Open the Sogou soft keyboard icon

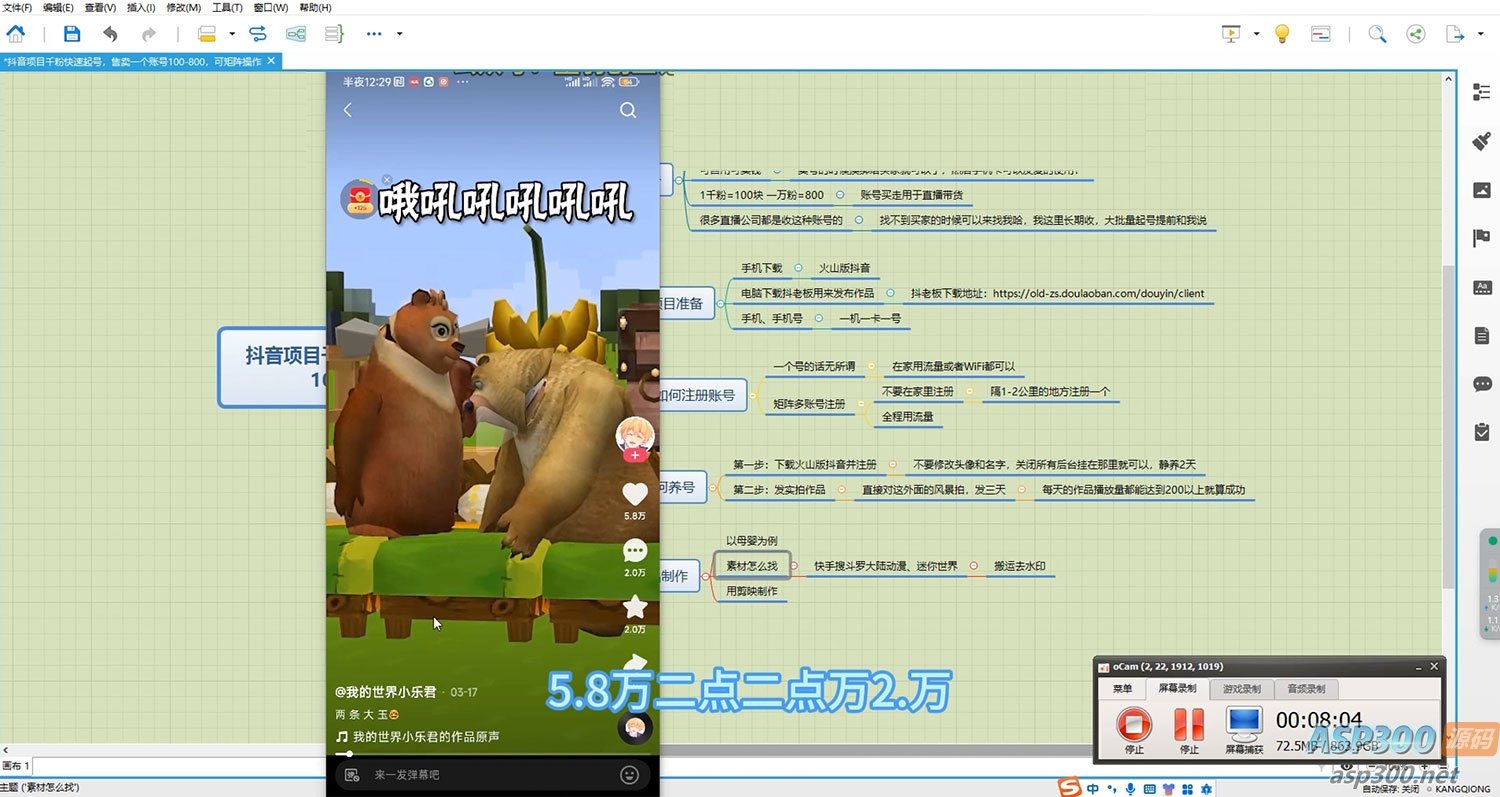(1148, 789)
